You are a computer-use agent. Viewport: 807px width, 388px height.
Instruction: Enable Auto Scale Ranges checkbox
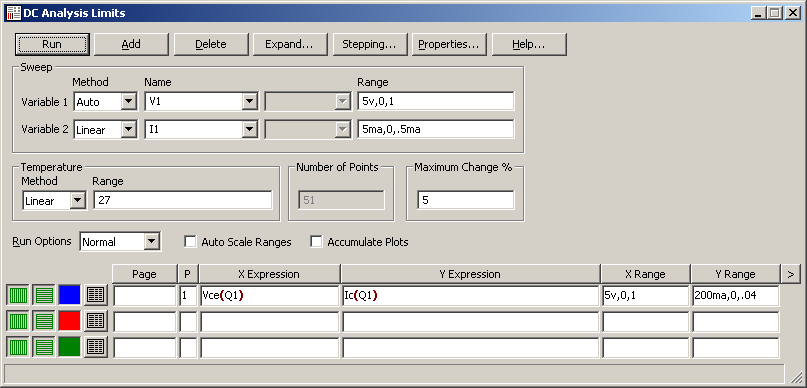point(190,241)
